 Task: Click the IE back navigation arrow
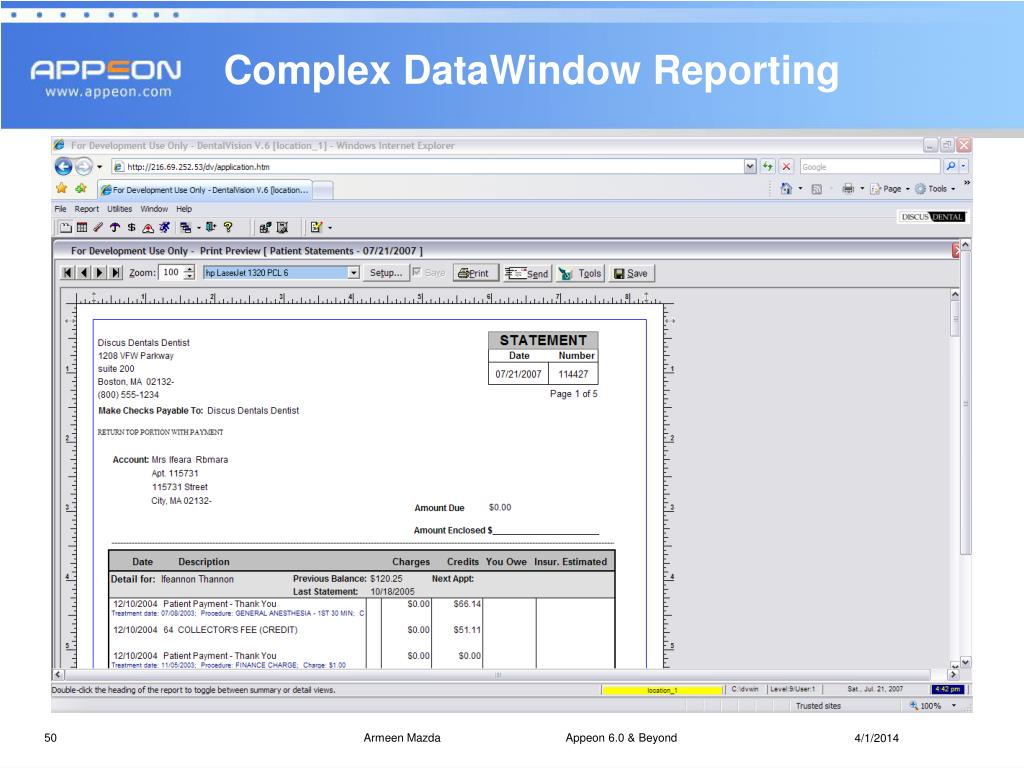(x=63, y=167)
